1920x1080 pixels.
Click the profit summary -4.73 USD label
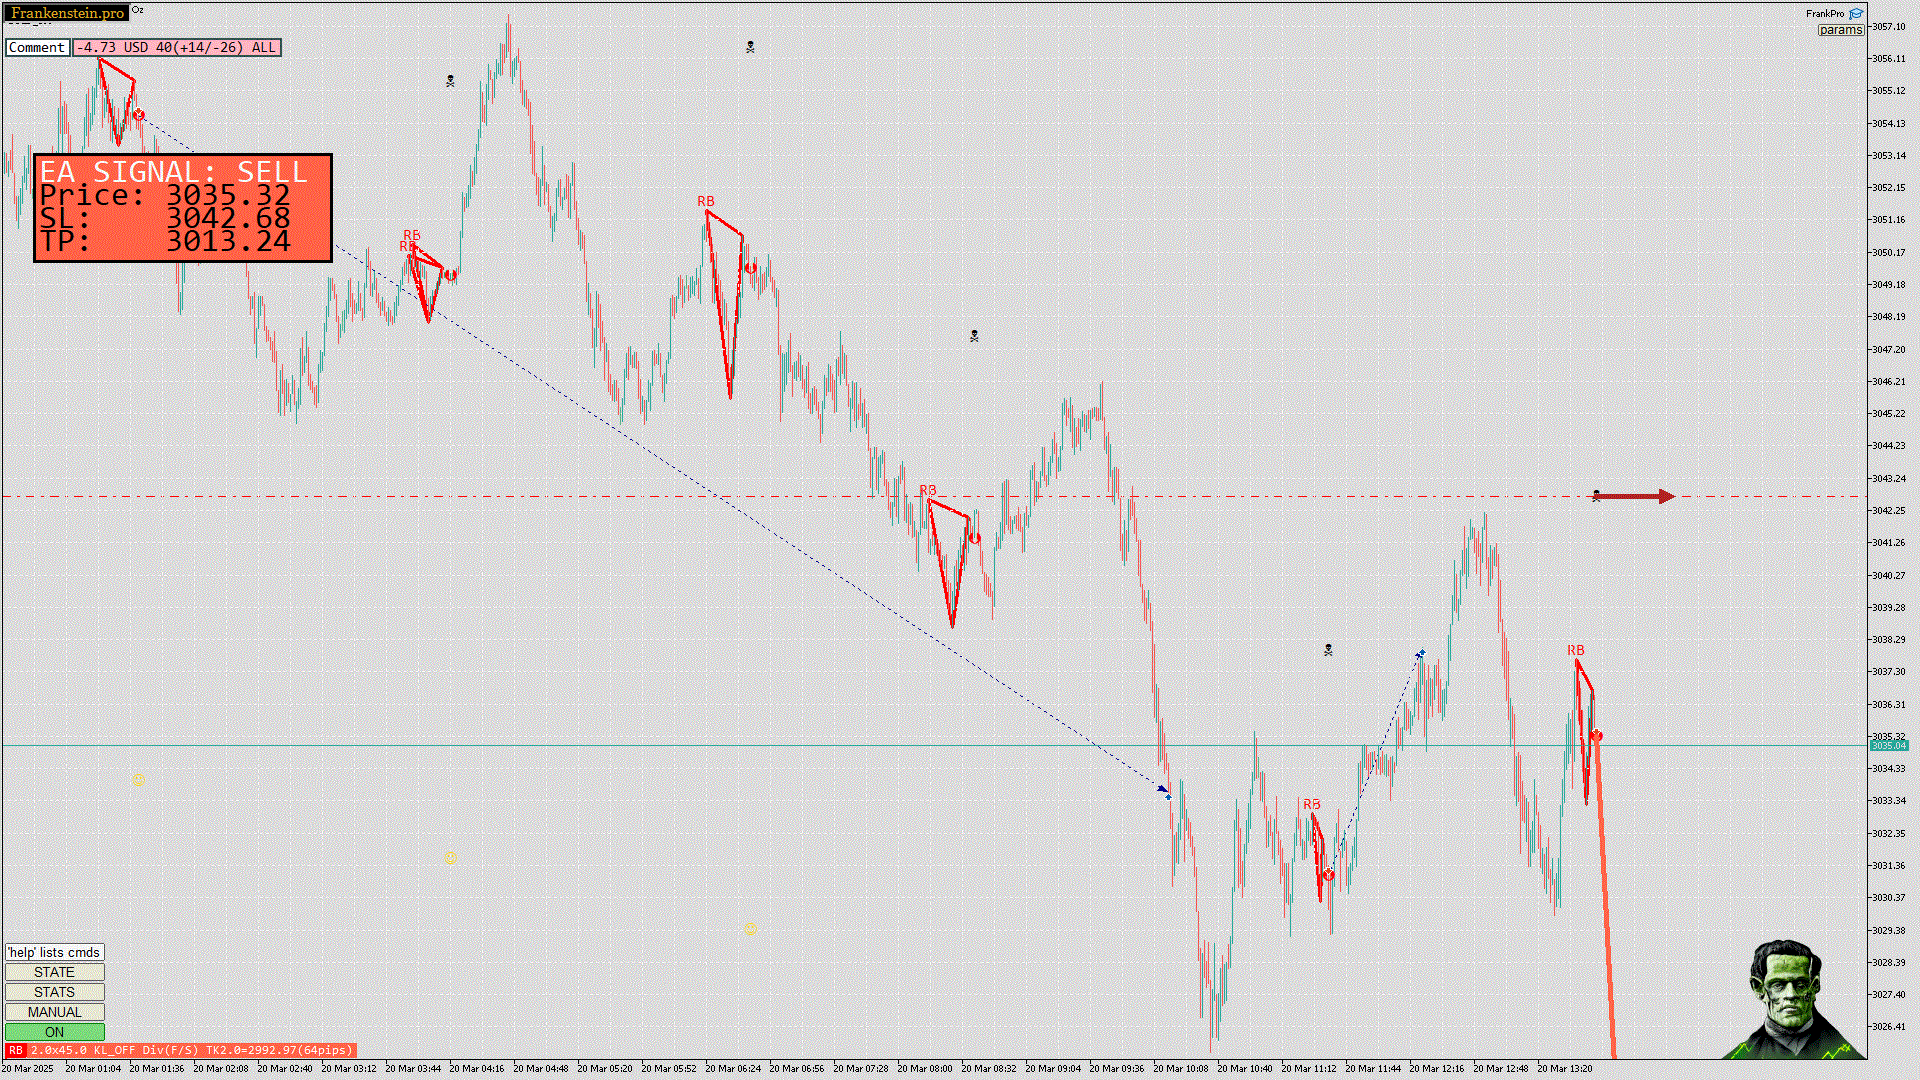point(176,47)
